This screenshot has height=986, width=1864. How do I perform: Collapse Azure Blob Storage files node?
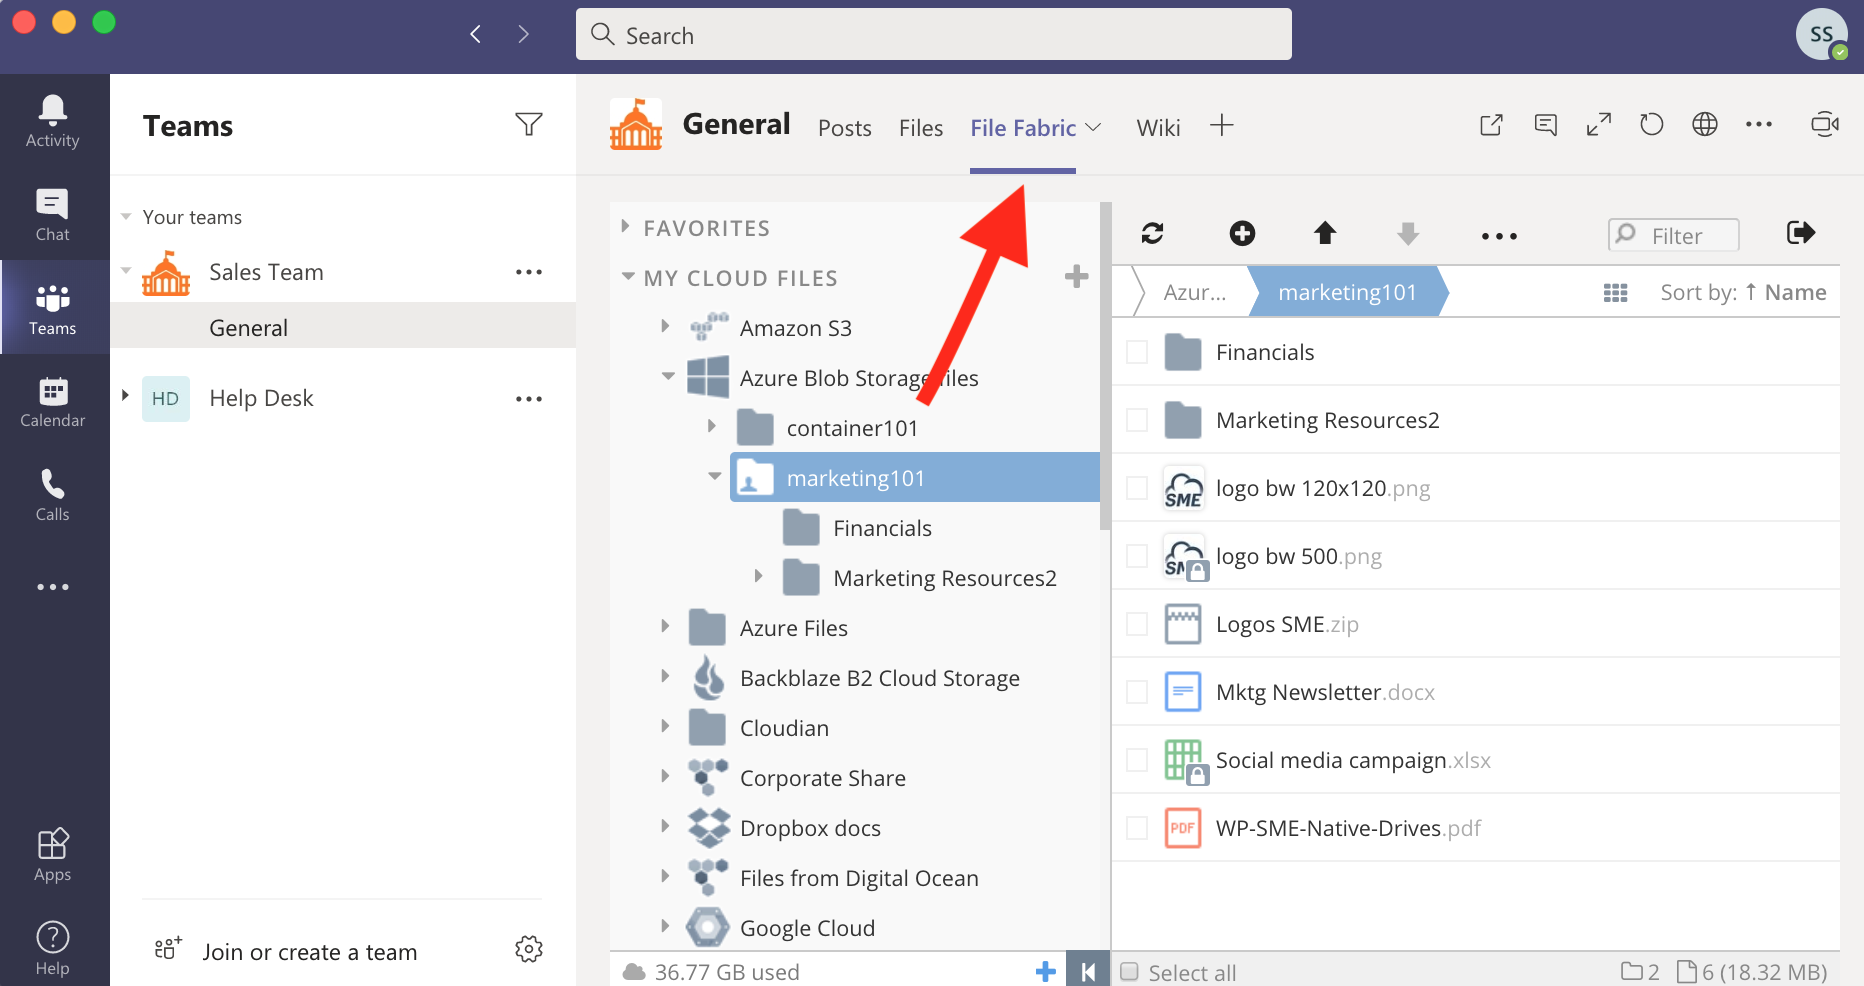[x=668, y=377]
